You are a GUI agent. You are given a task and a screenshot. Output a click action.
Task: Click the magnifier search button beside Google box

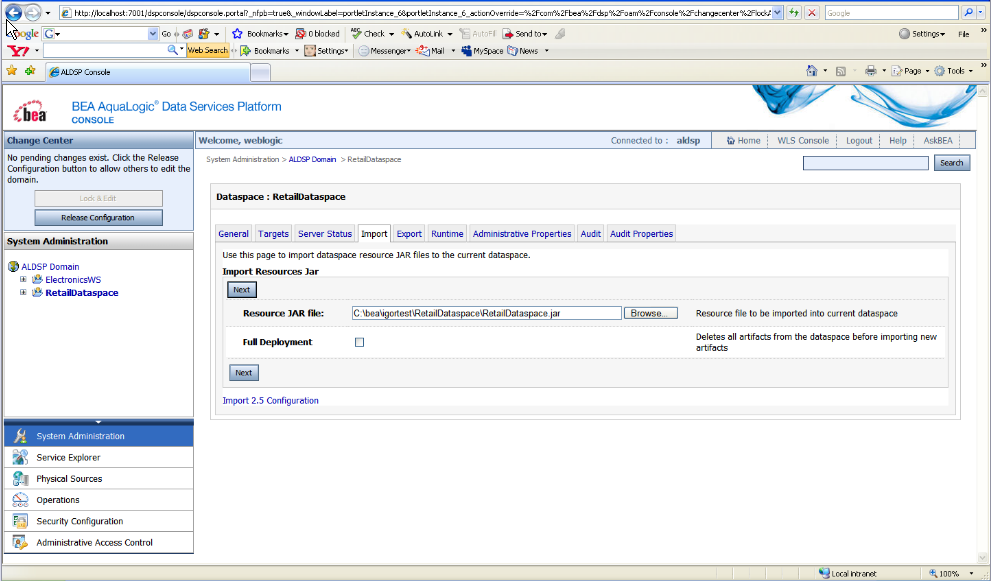[968, 13]
